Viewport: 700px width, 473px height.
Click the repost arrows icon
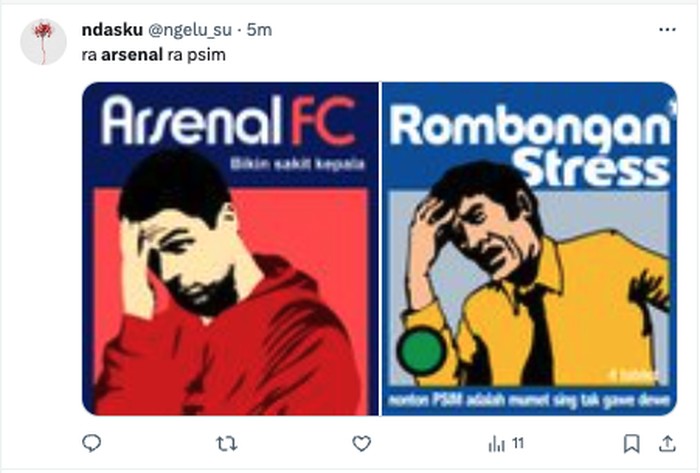227,443
